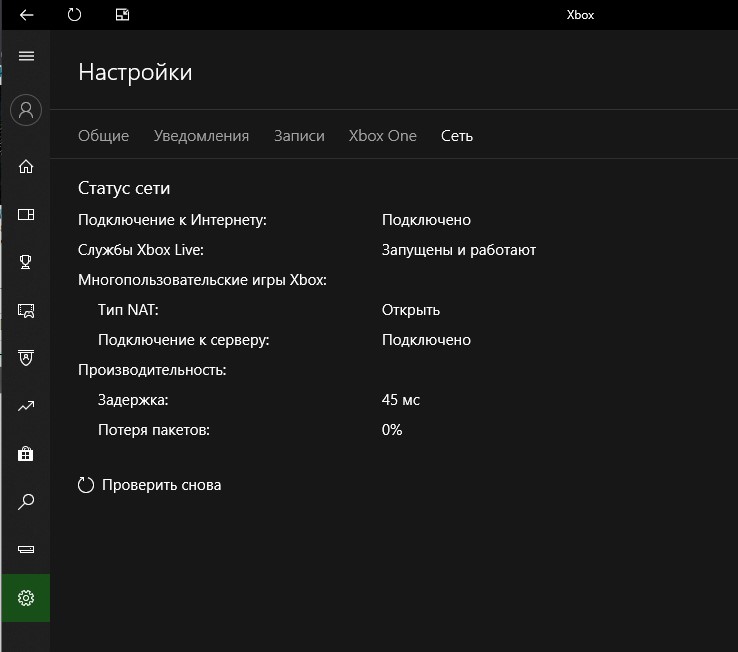Open the user profile avatar
738x652 pixels.
tap(26, 110)
